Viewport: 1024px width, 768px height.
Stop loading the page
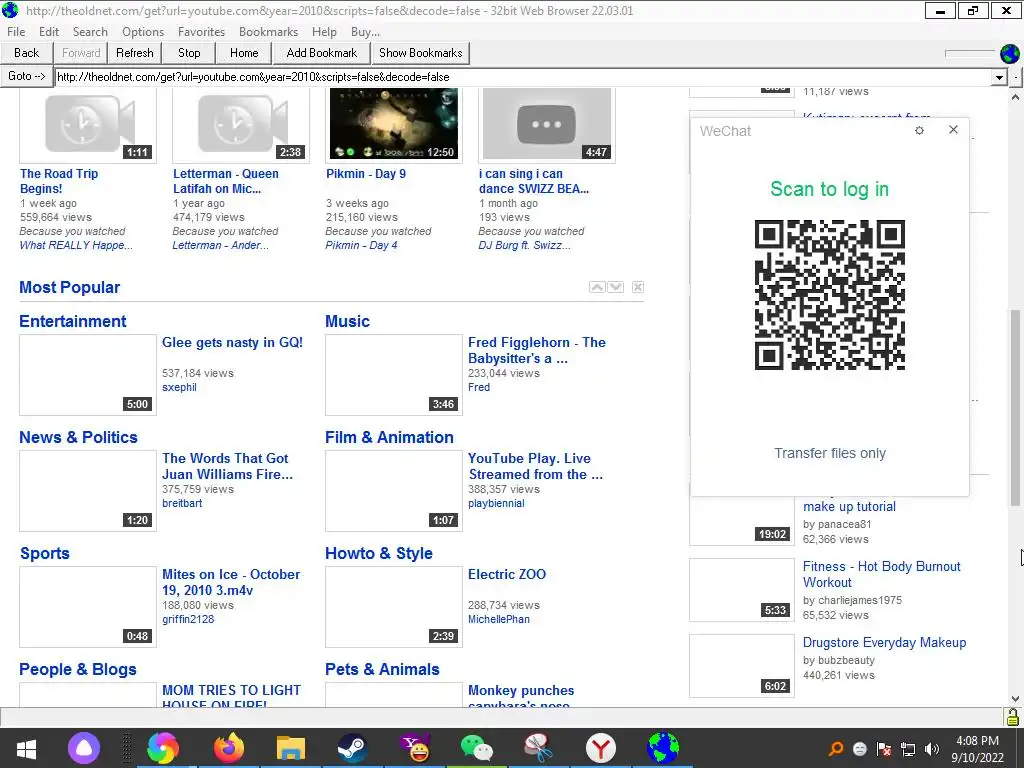(189, 54)
